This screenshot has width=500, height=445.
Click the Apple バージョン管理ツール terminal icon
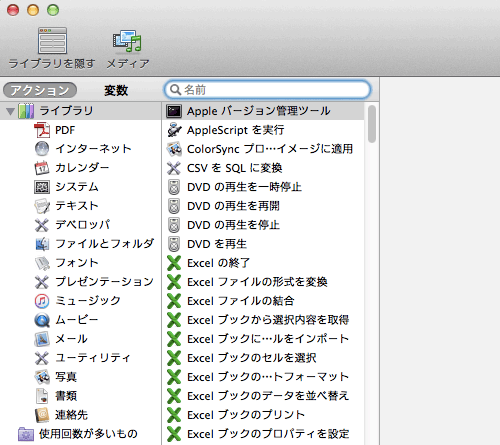174,111
